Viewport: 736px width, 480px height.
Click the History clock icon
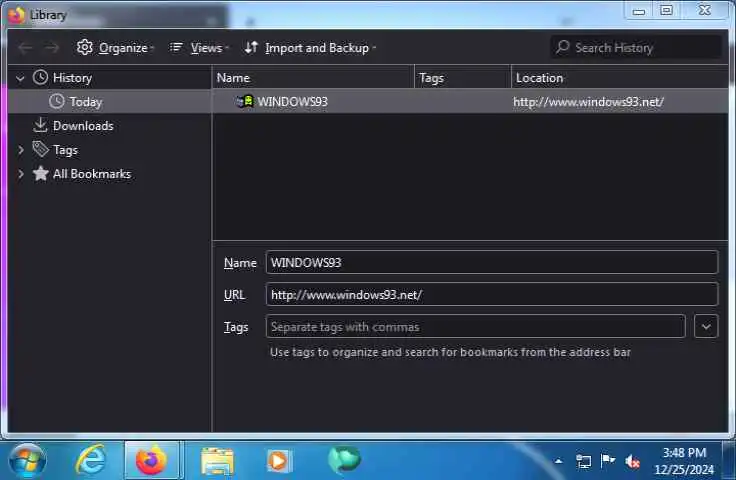click(40, 77)
